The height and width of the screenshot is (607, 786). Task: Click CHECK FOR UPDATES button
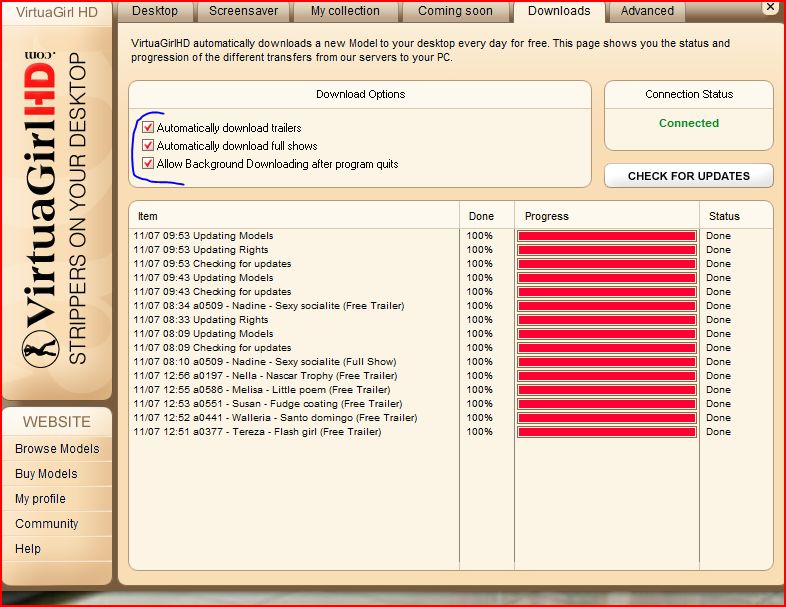(689, 176)
